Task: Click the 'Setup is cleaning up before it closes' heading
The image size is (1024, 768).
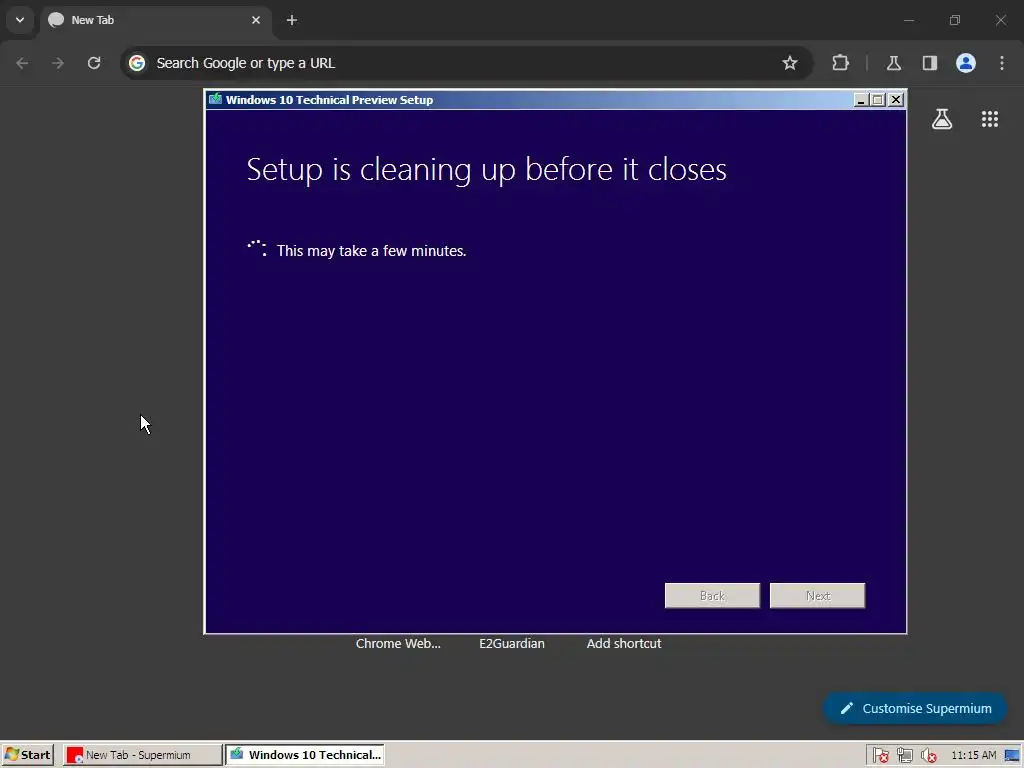Action: coord(487,170)
